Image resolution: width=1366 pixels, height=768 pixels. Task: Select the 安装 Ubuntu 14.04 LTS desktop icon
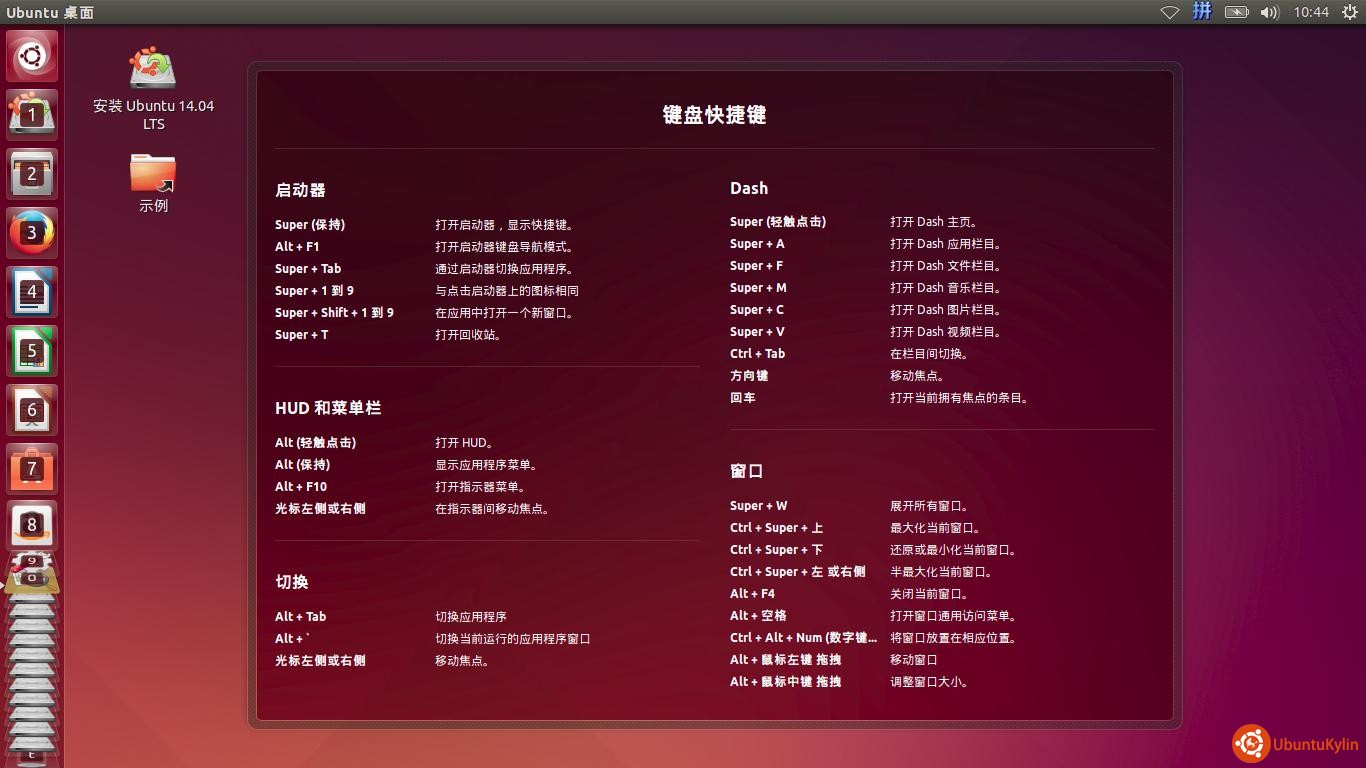coord(153,90)
